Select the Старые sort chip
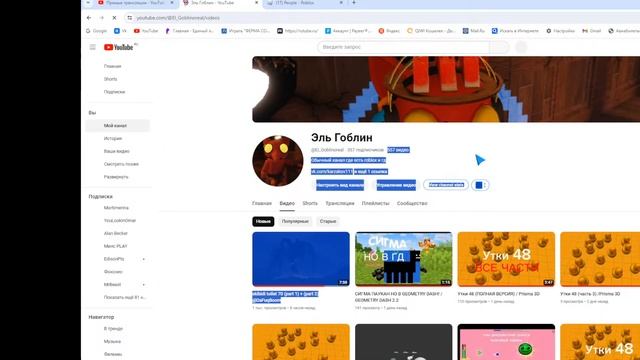Viewport: 640px width, 360px height. click(x=328, y=221)
